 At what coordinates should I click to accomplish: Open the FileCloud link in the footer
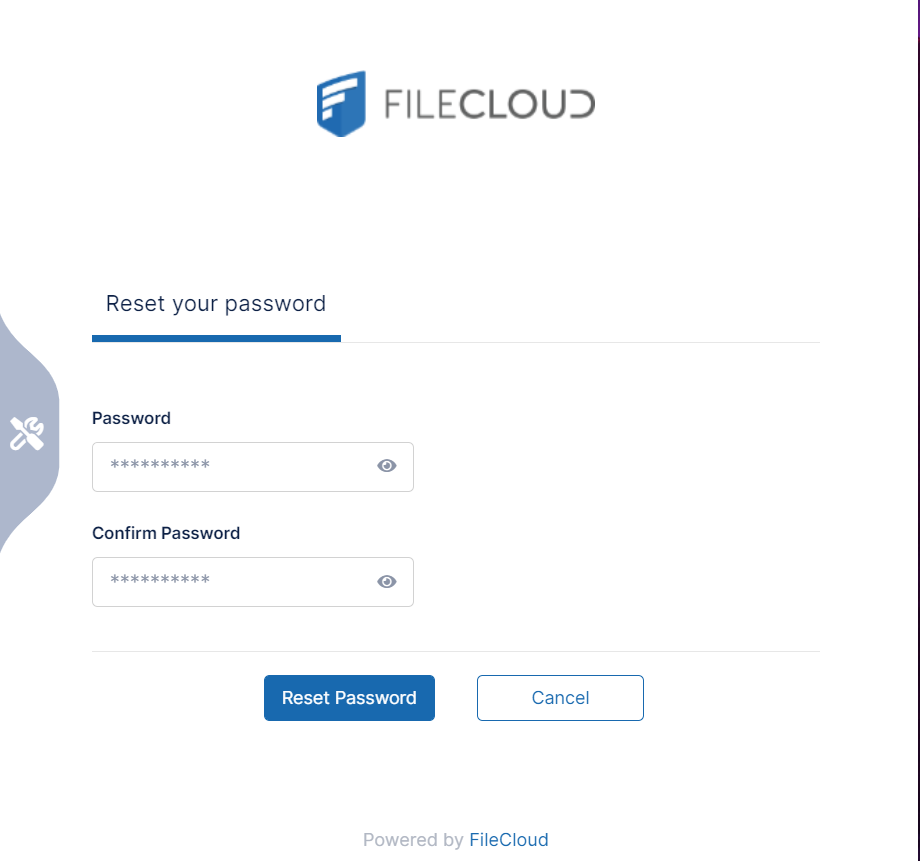tap(508, 840)
